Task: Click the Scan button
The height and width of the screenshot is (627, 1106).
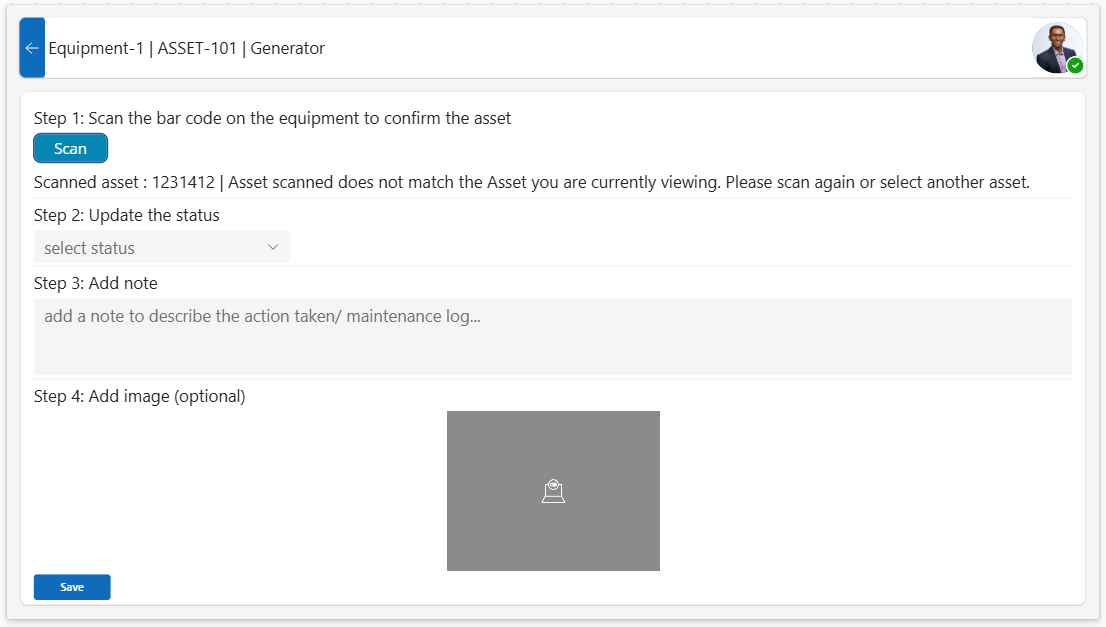Action: [70, 147]
